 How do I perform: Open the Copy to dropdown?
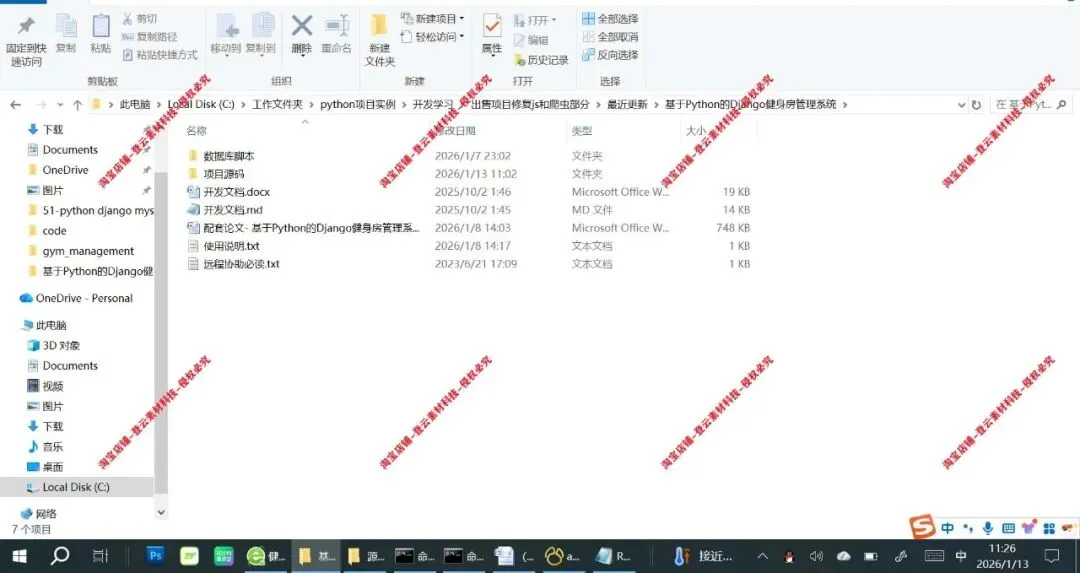(x=261, y=34)
